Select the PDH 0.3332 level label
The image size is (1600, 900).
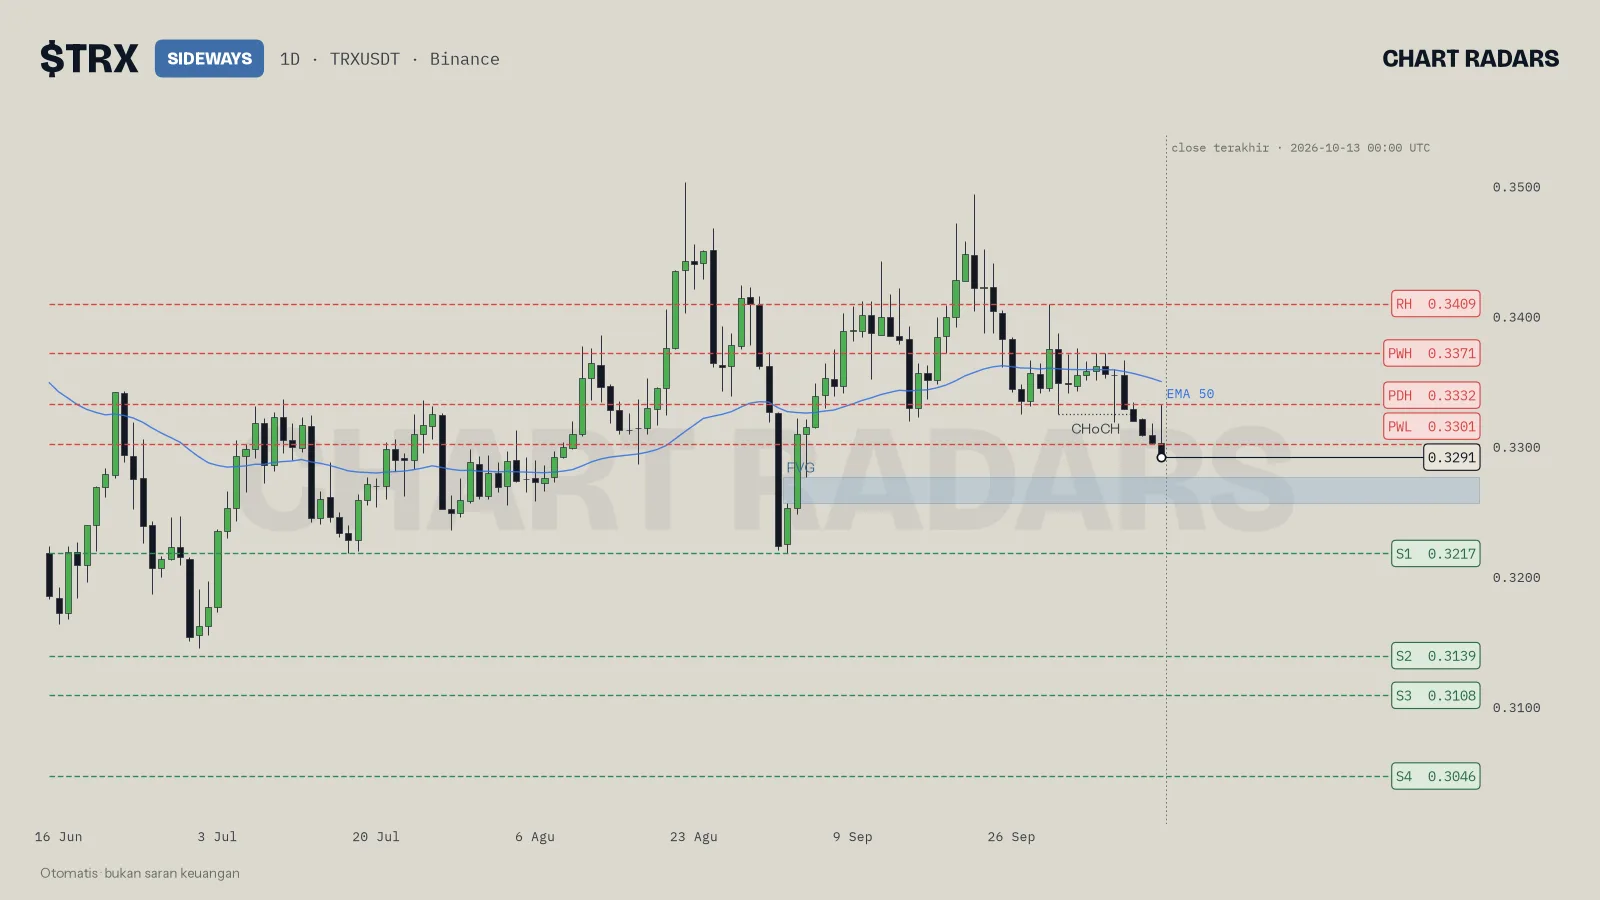1431,395
